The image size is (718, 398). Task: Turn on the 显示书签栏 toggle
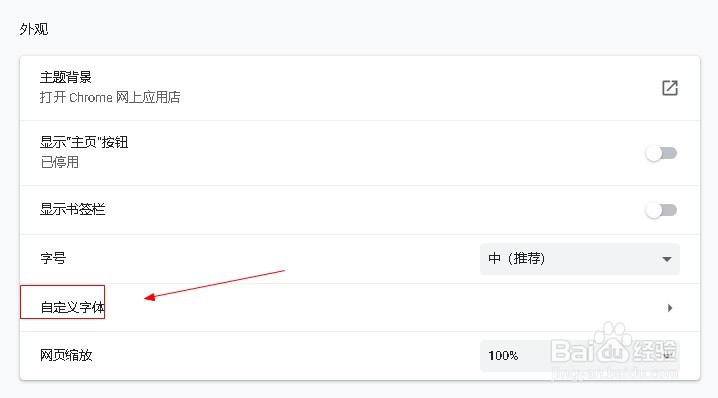(661, 210)
